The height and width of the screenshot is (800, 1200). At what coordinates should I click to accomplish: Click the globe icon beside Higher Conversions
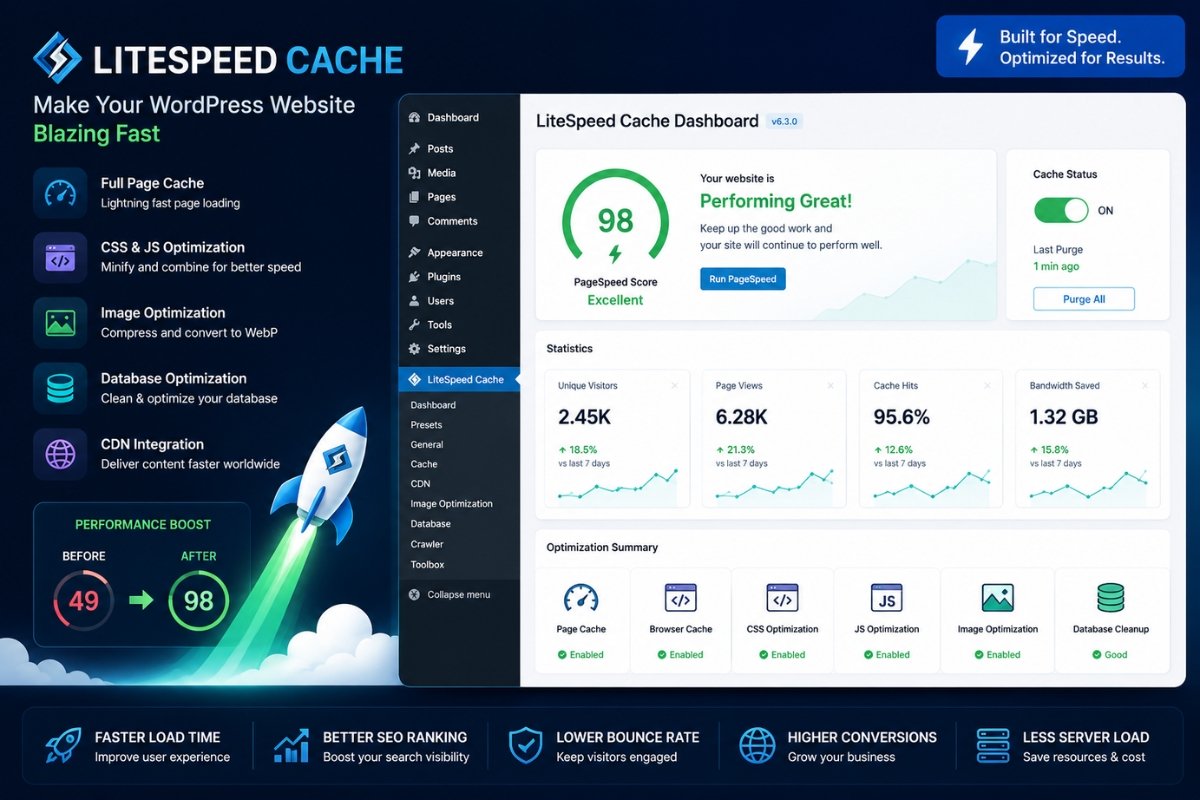pyautogui.click(x=757, y=746)
